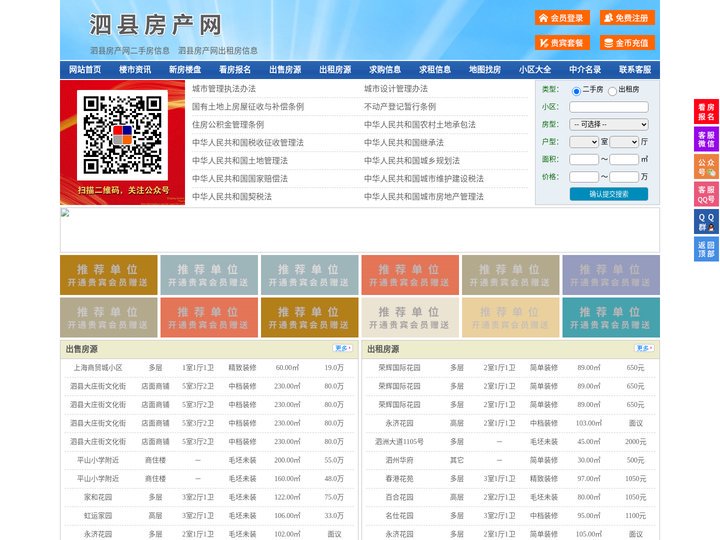The width and height of the screenshot is (720, 540).
Task: Open 城市设计管理办法 article link
Action: point(396,89)
